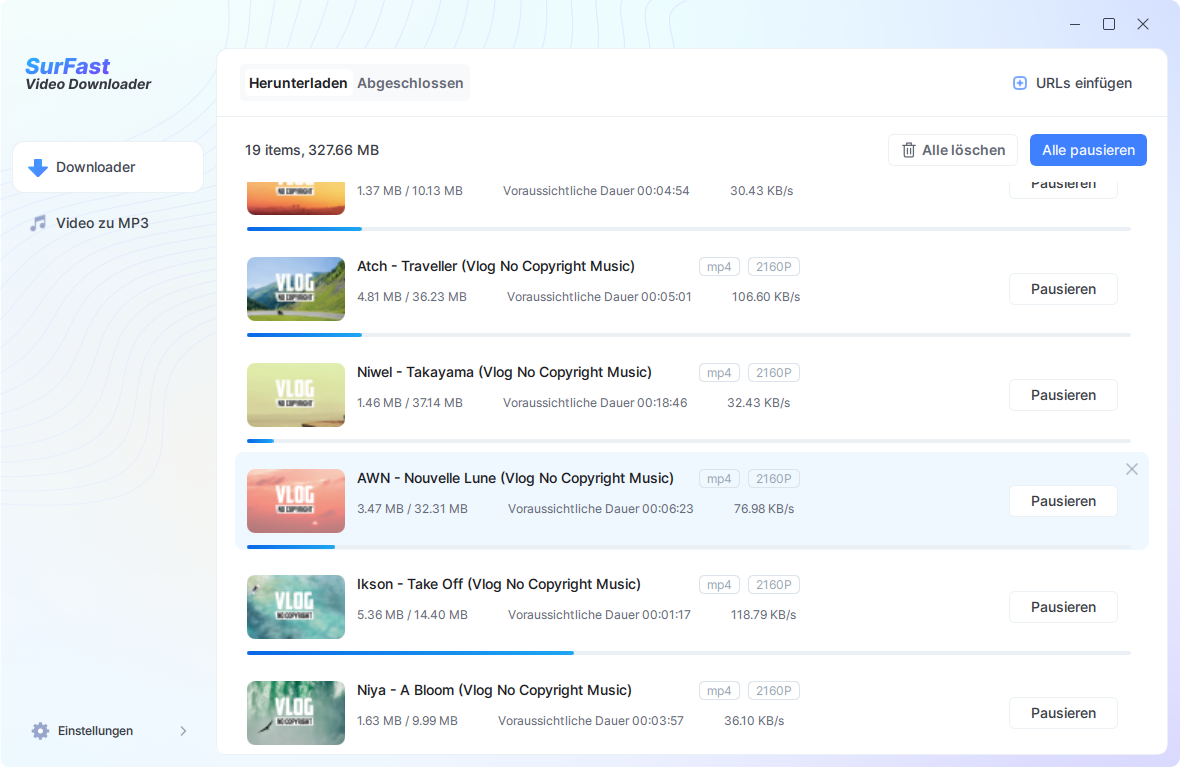Click the 2160P badge on Niwel - Takayama
This screenshot has width=1180, height=767.
tap(773, 373)
